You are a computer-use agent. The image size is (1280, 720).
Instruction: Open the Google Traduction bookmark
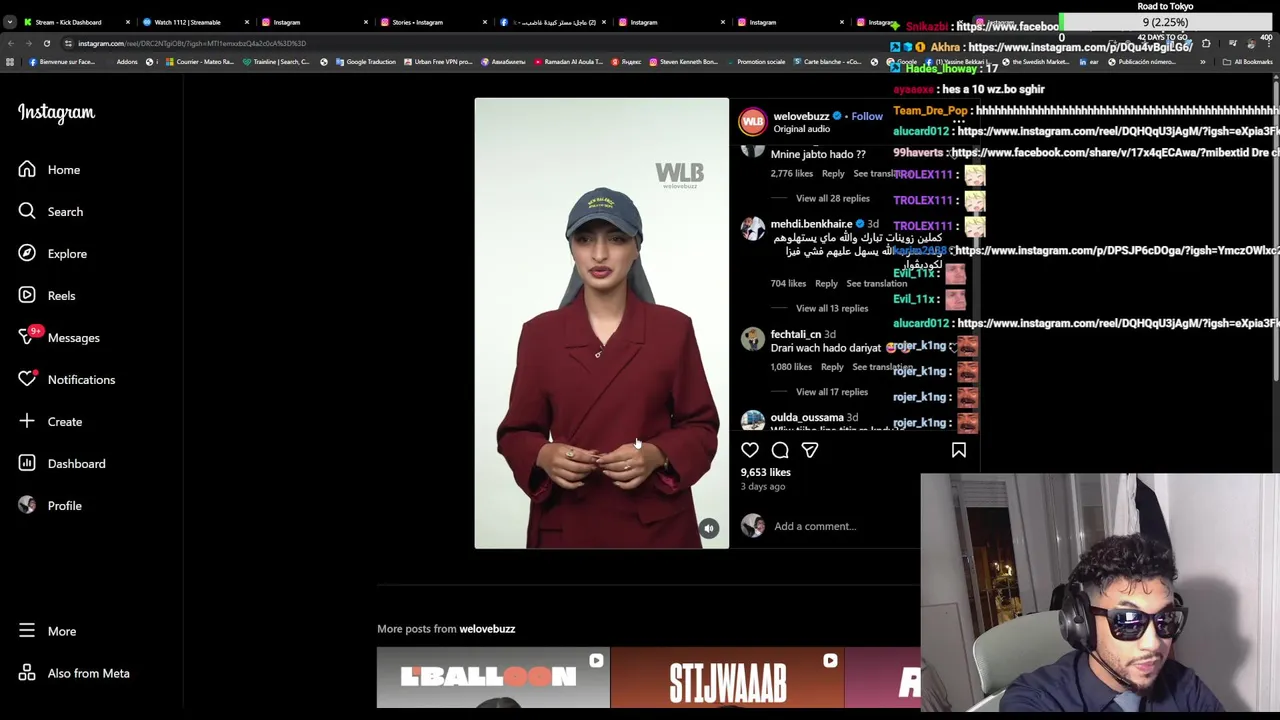click(366, 62)
